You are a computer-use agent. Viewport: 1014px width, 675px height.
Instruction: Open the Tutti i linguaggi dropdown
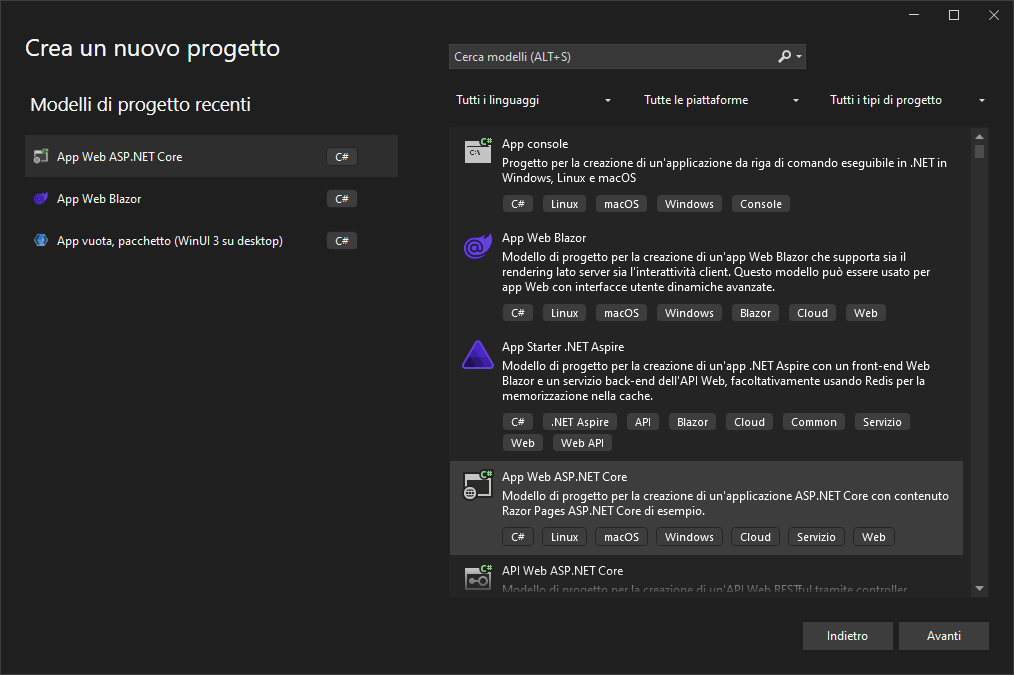[x=533, y=100]
